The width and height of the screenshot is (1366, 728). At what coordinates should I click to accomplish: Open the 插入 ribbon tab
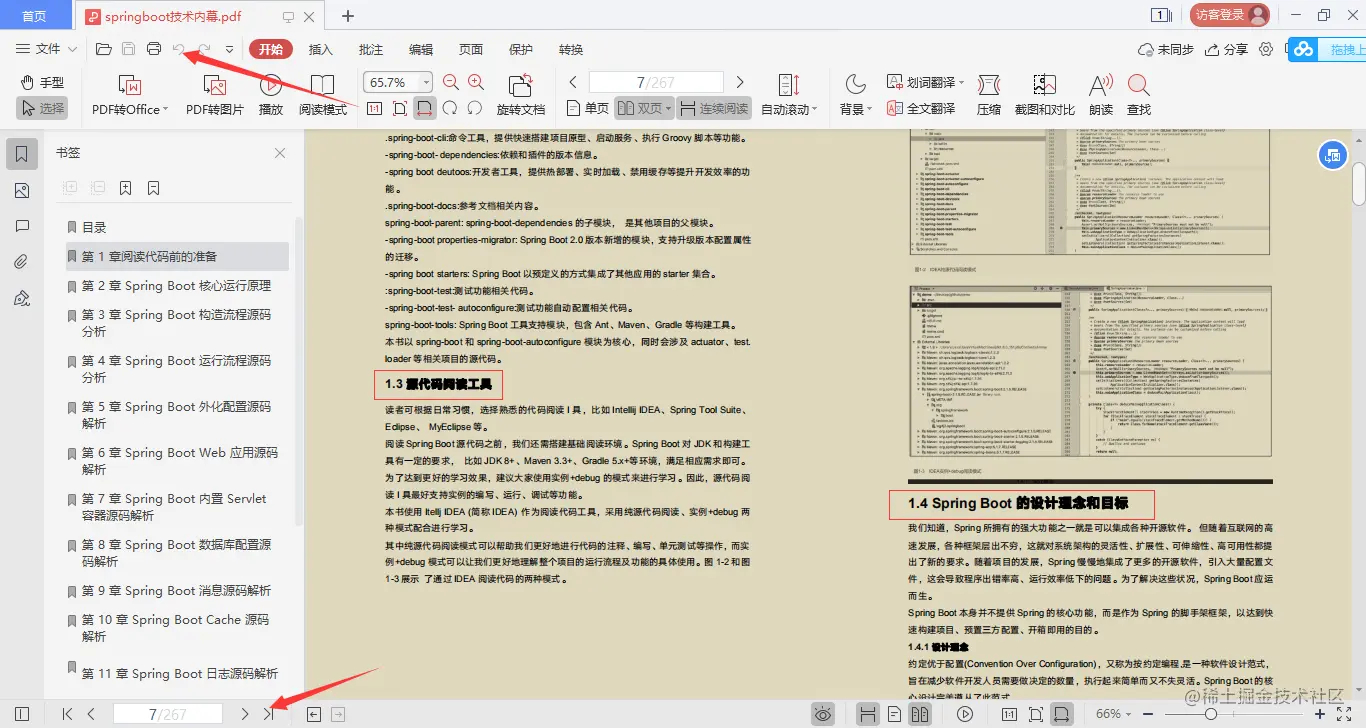321,48
